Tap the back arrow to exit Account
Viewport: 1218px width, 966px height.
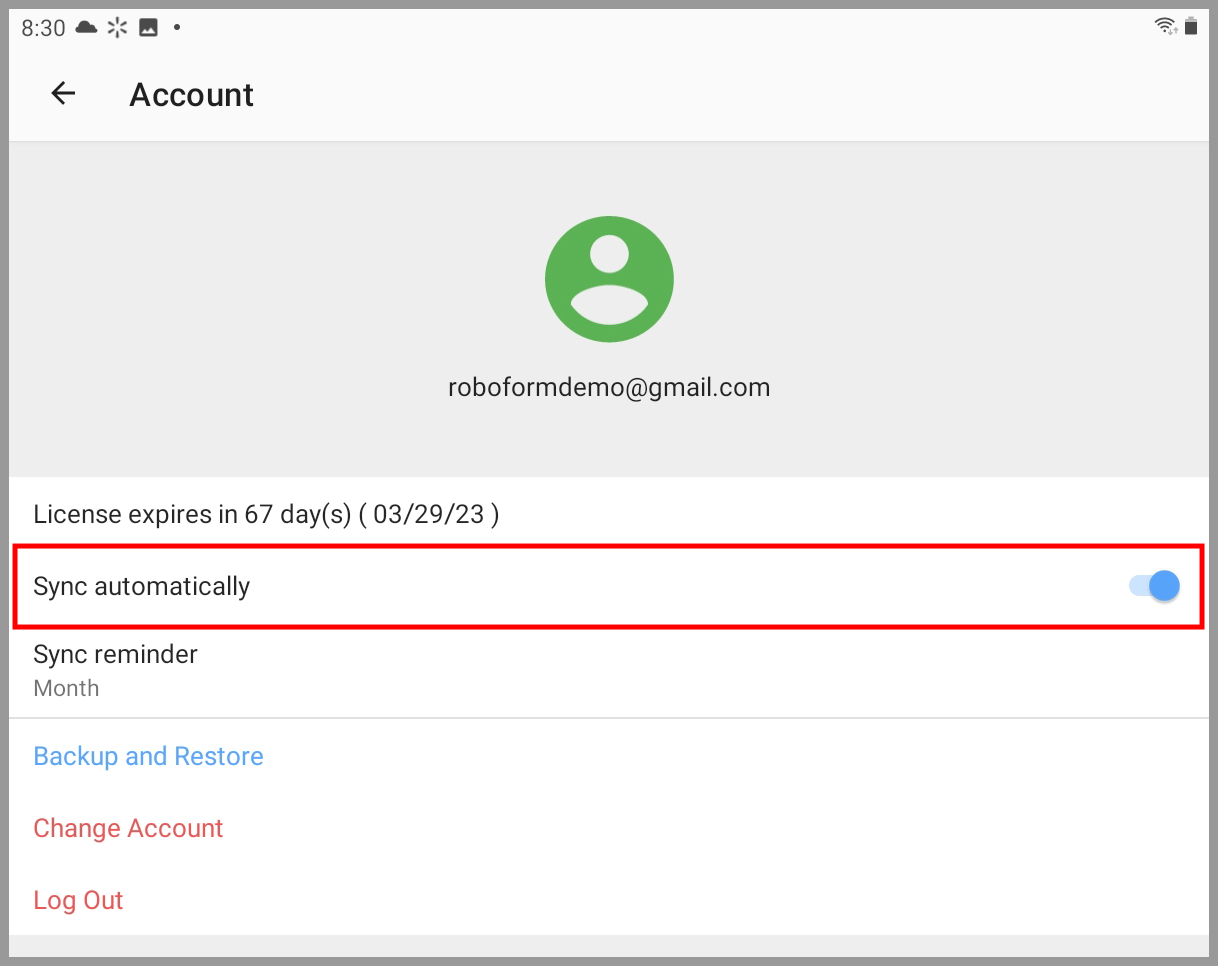pyautogui.click(x=63, y=93)
